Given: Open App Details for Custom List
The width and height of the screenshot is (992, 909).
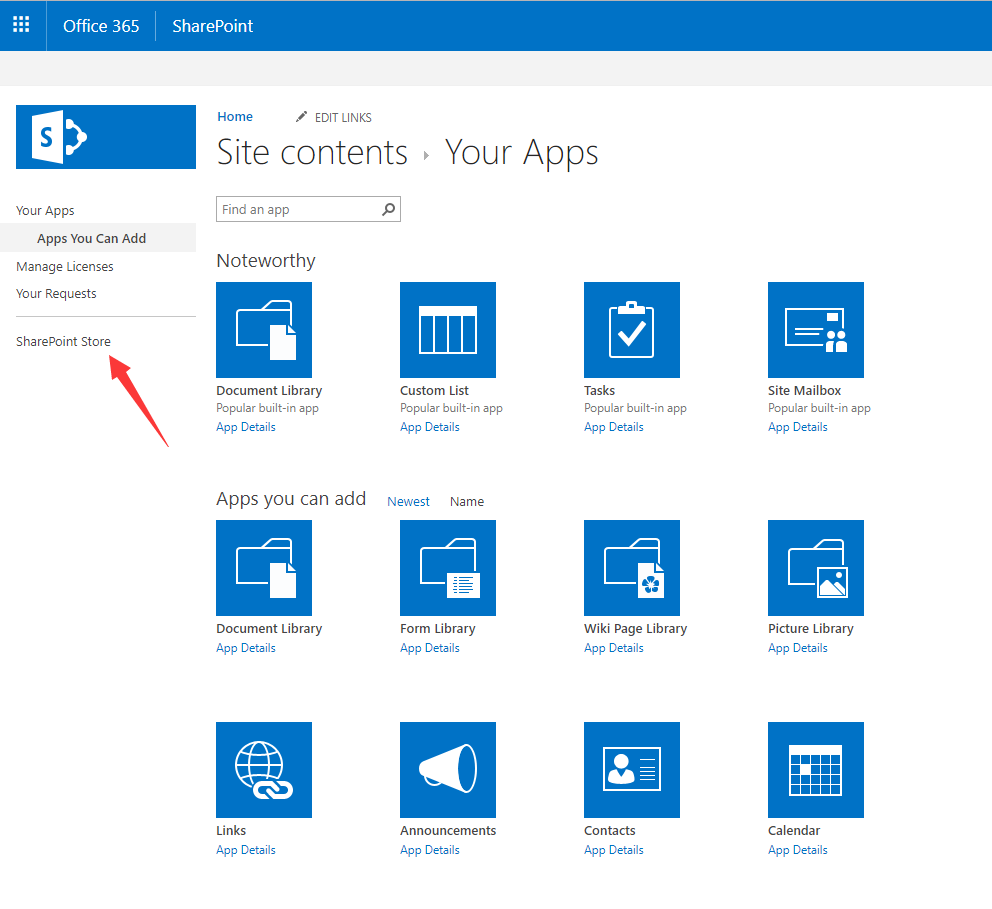Looking at the screenshot, I should 430,427.
